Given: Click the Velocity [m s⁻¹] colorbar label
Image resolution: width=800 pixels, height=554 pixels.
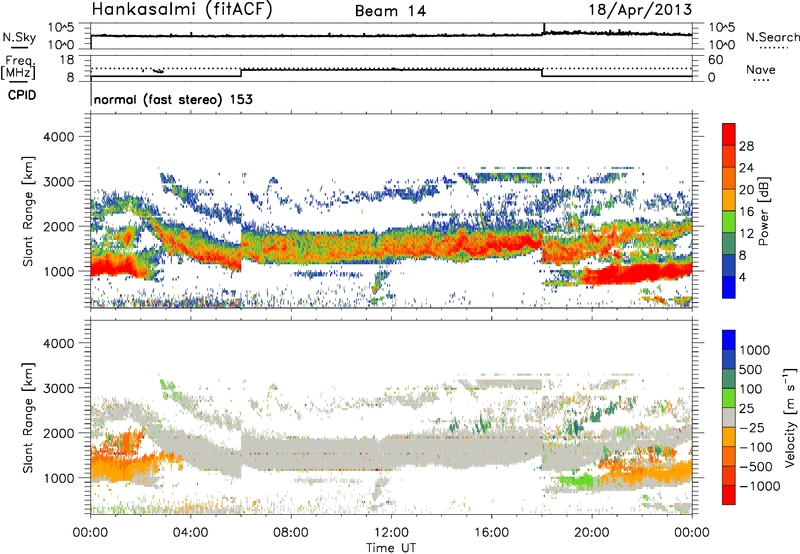Looking at the screenshot, I should (x=790, y=417).
